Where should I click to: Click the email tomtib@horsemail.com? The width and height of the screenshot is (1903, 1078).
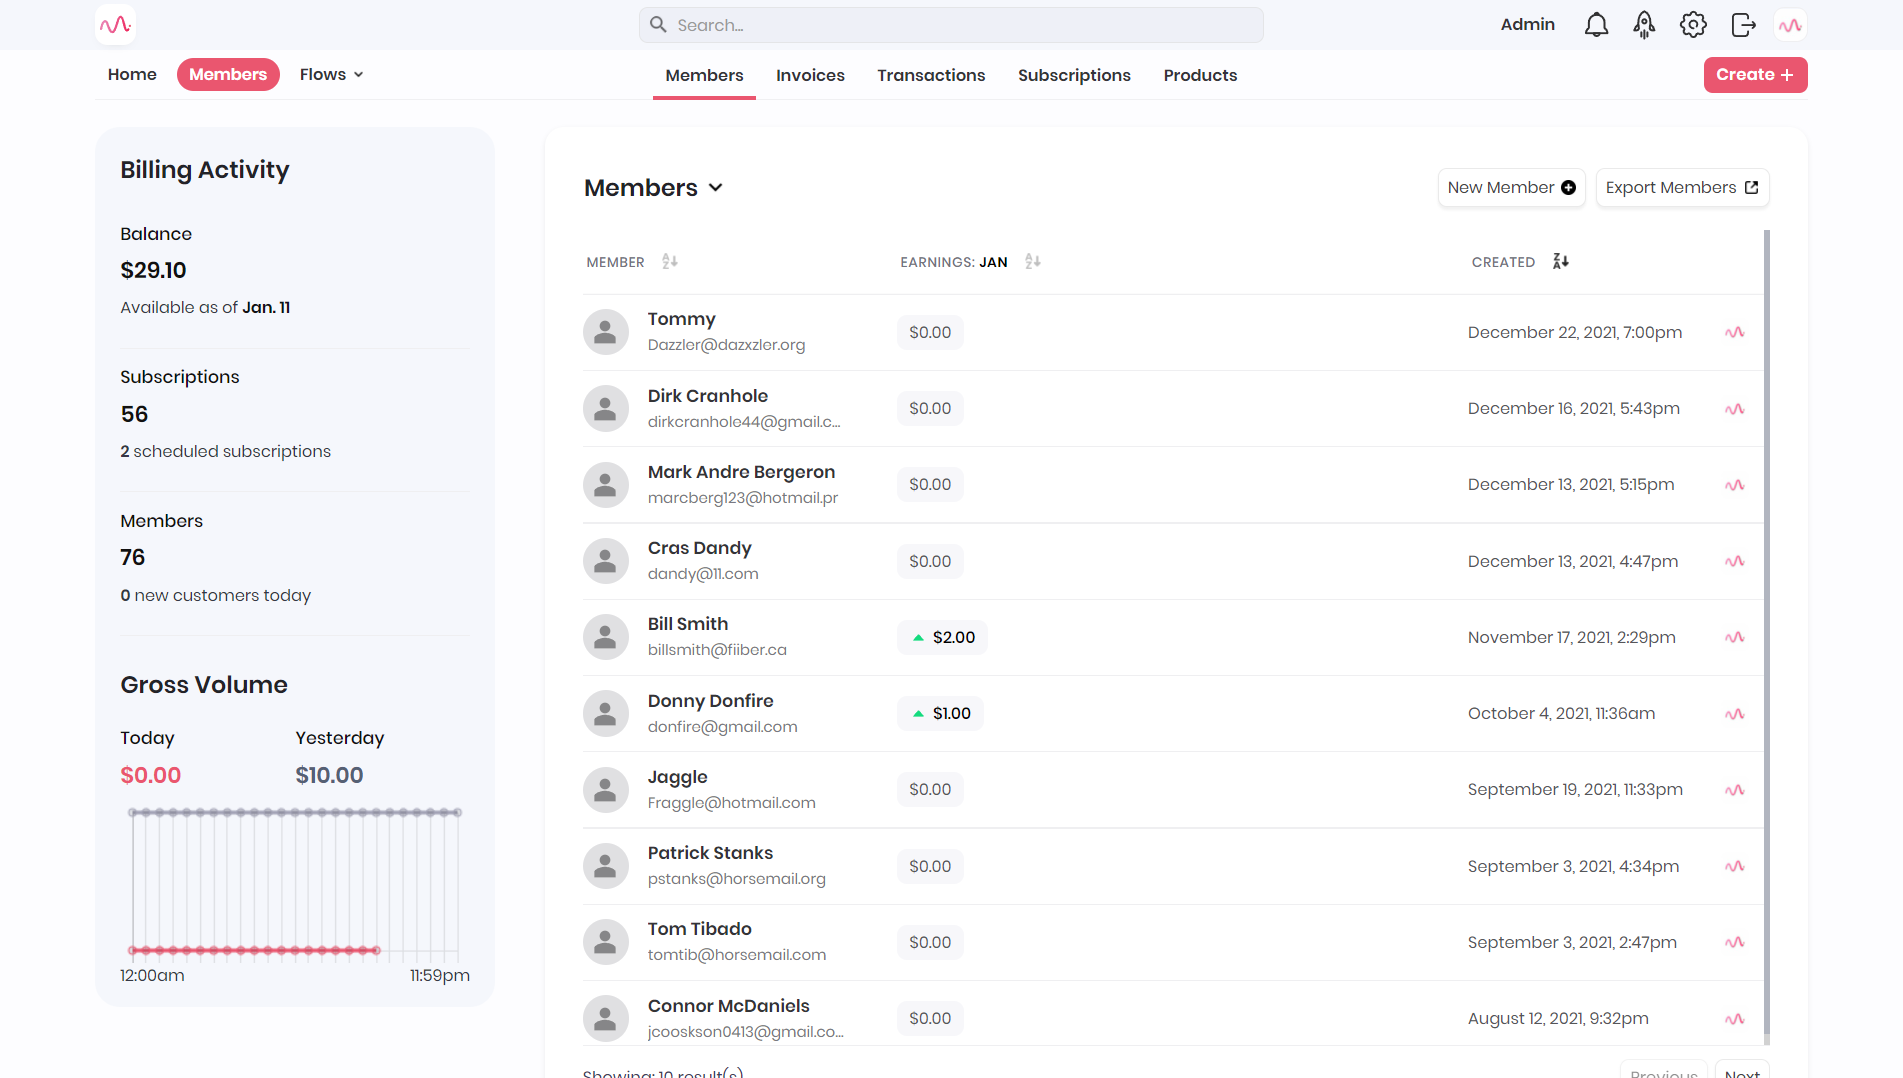click(736, 955)
